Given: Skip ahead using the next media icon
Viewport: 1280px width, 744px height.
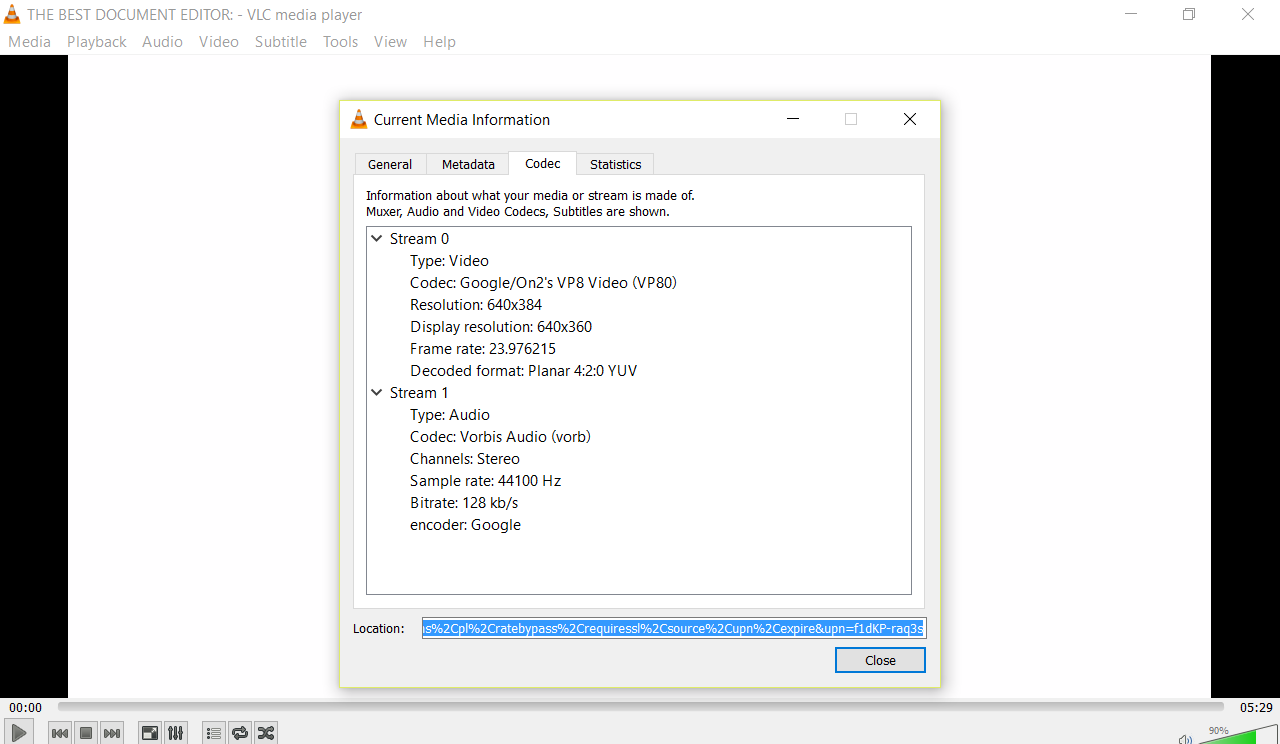Looking at the screenshot, I should click(x=111, y=732).
